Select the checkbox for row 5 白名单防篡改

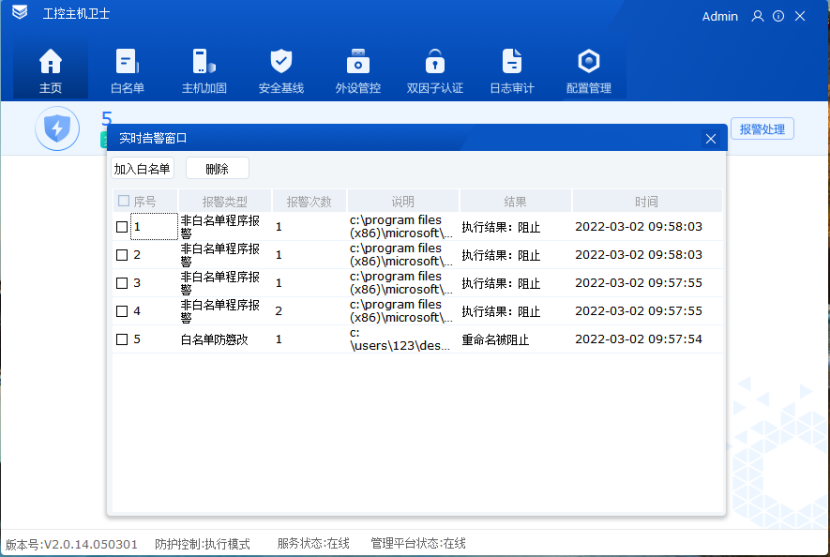pyautogui.click(x=122, y=339)
